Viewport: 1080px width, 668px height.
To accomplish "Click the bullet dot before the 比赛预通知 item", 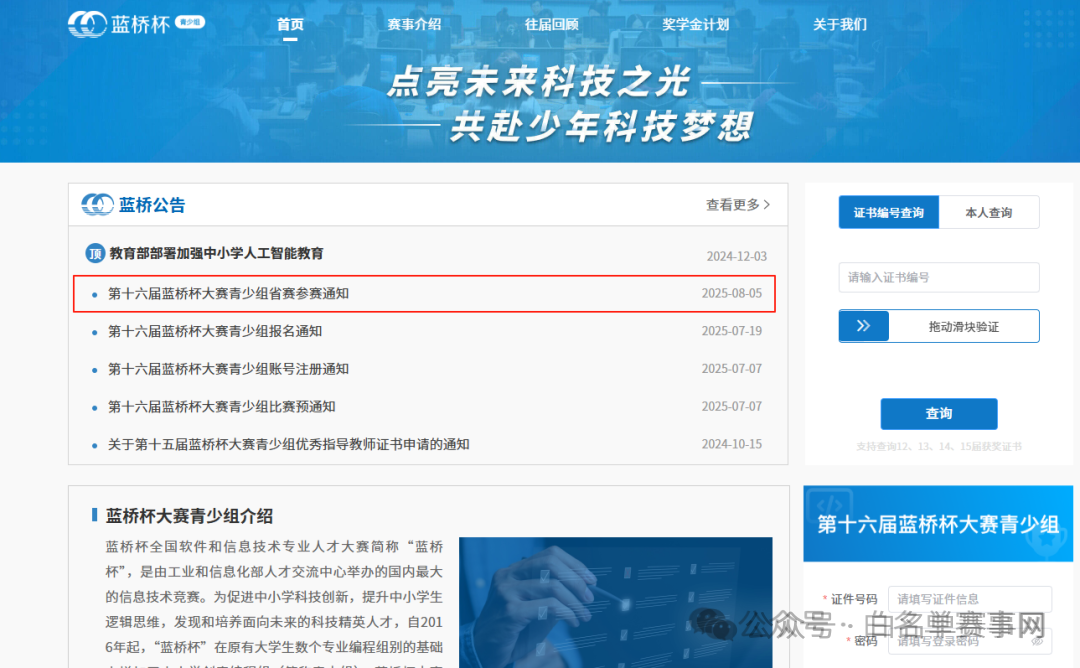I will coord(97,407).
